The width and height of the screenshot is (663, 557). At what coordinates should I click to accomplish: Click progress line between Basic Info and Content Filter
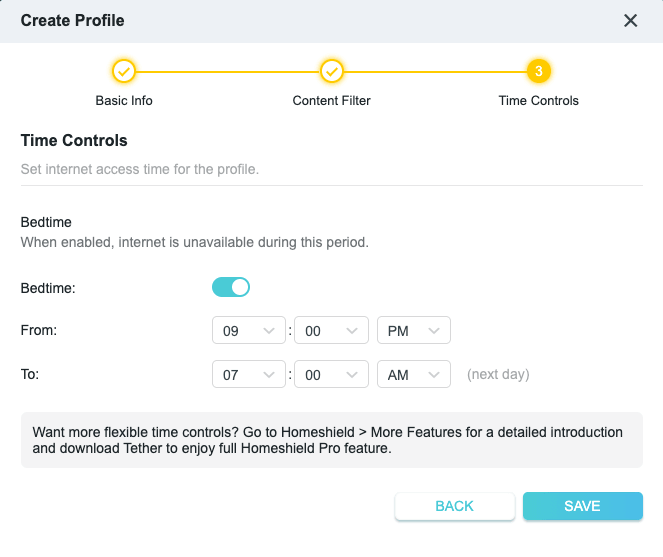(x=228, y=71)
